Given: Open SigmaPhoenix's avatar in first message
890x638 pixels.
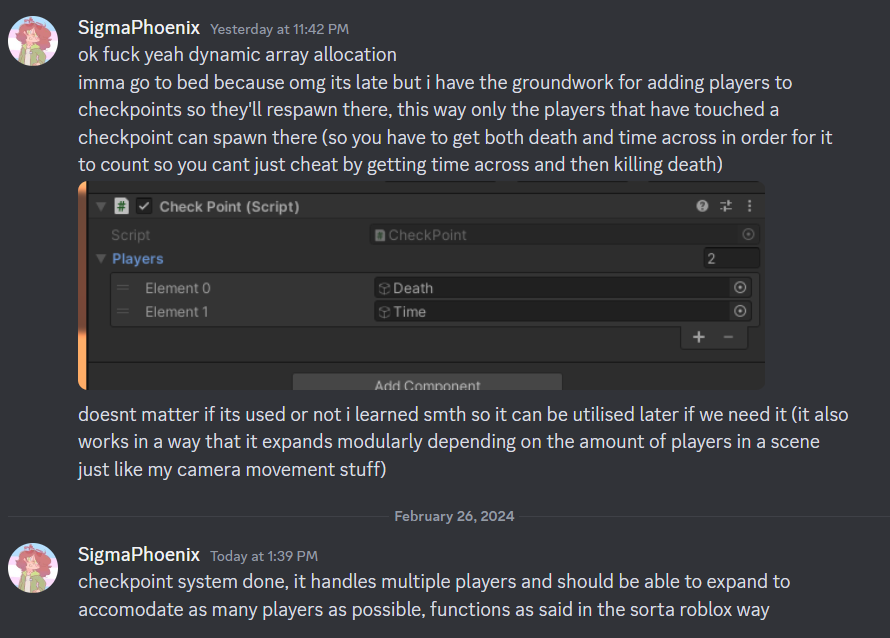Looking at the screenshot, I should (x=33, y=41).
